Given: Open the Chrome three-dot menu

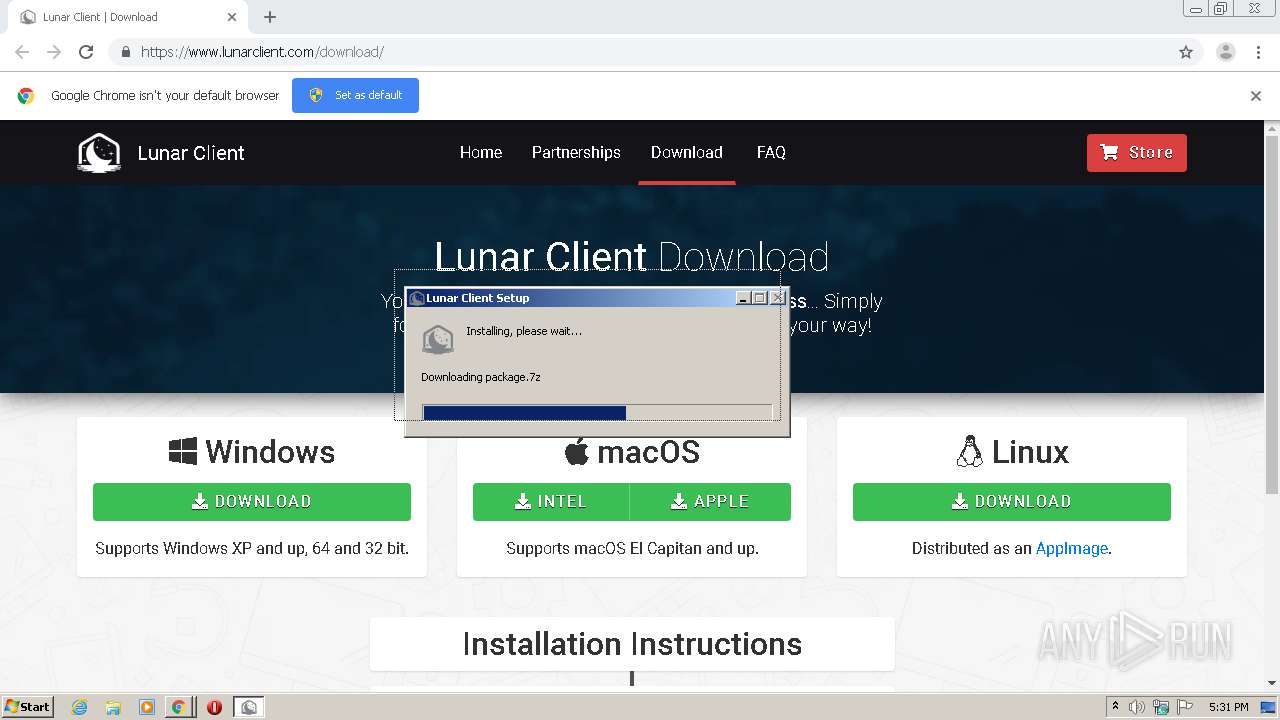Looking at the screenshot, I should [1258, 52].
